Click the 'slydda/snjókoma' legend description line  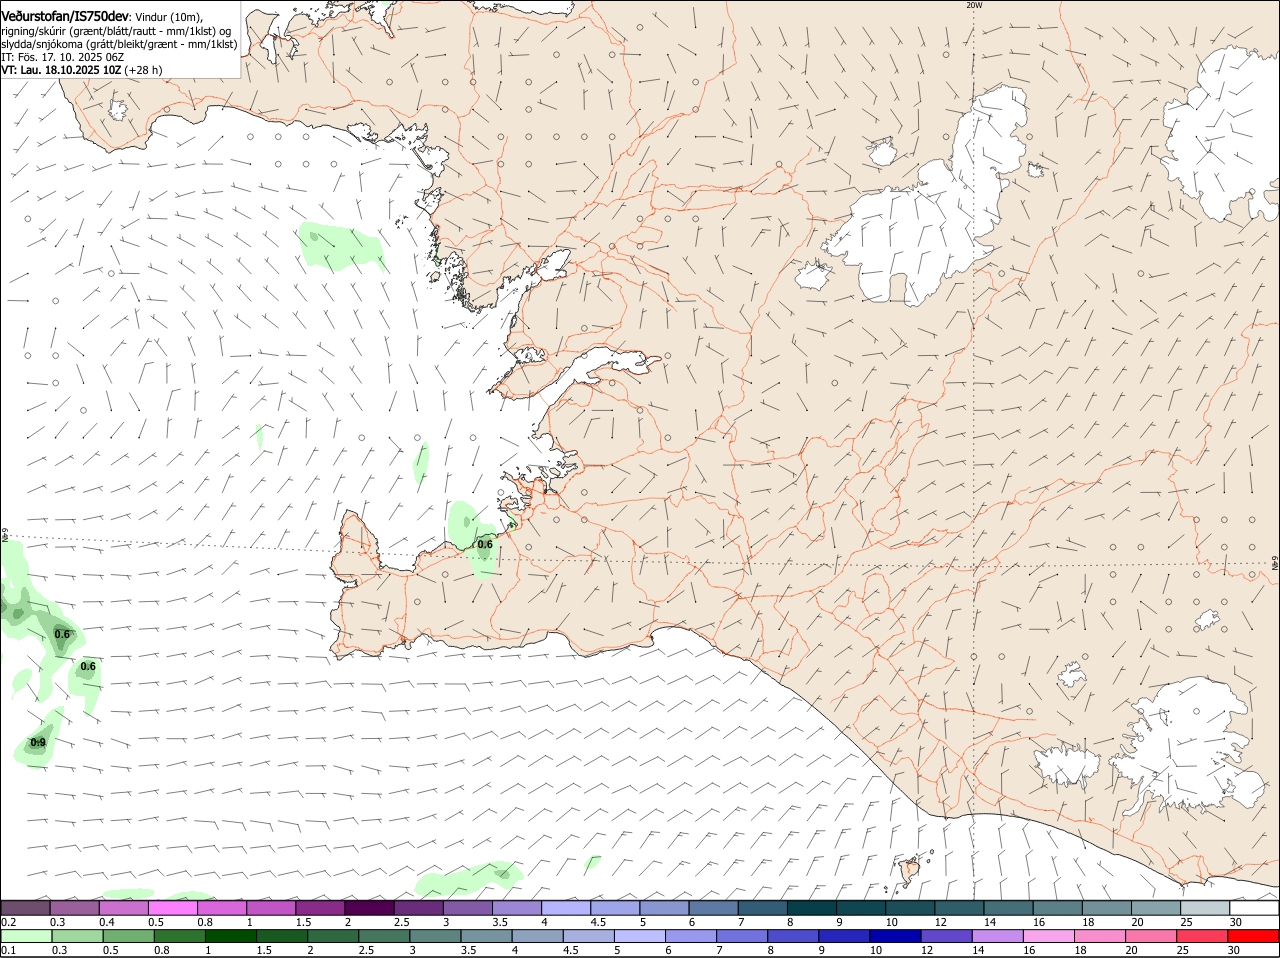(x=119, y=44)
